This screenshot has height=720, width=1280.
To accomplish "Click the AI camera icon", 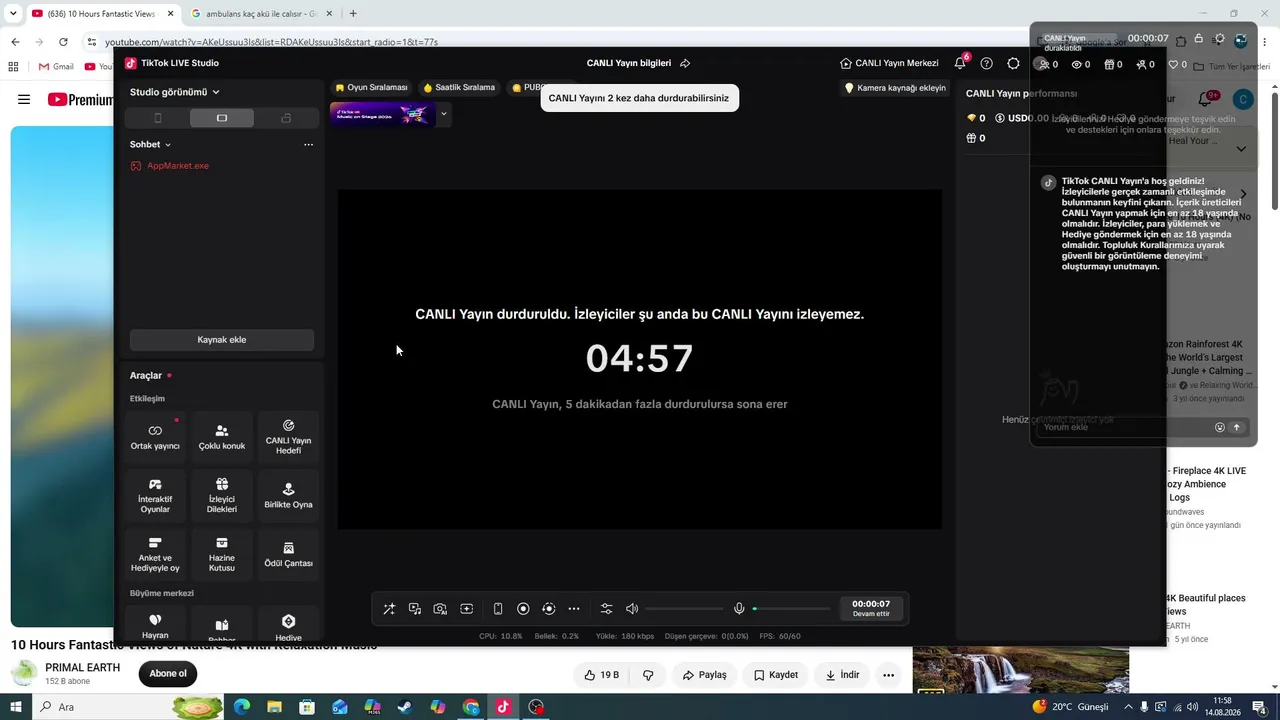I will click(440, 609).
